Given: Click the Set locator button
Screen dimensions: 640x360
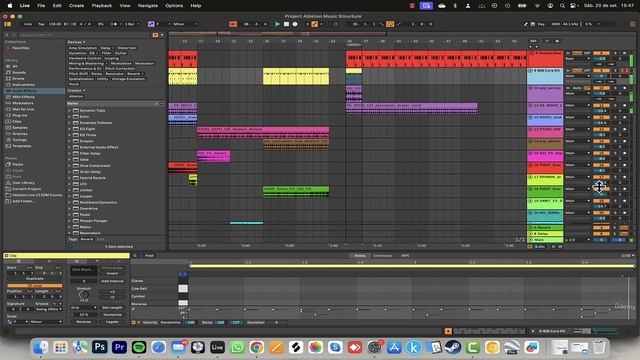Looking at the screenshot, I should click(x=533, y=41).
